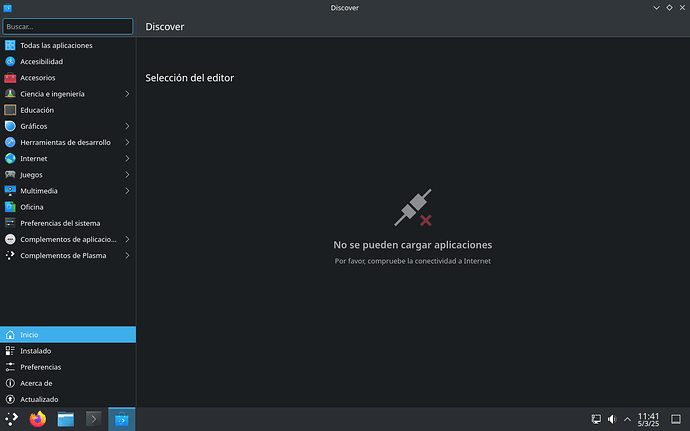Open the Accesorios category label
690x431 pixels.
click(x=38, y=78)
